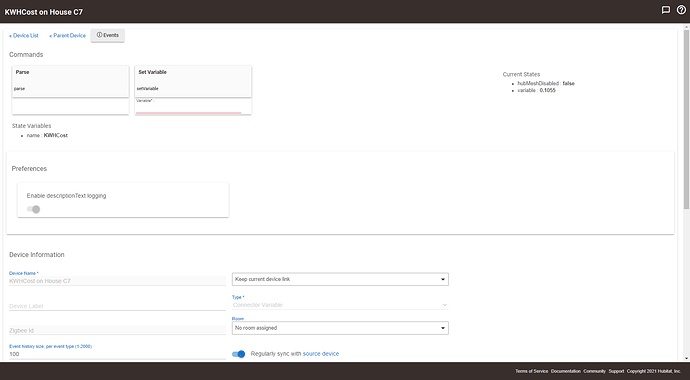Go back to Device List

tap(24, 36)
